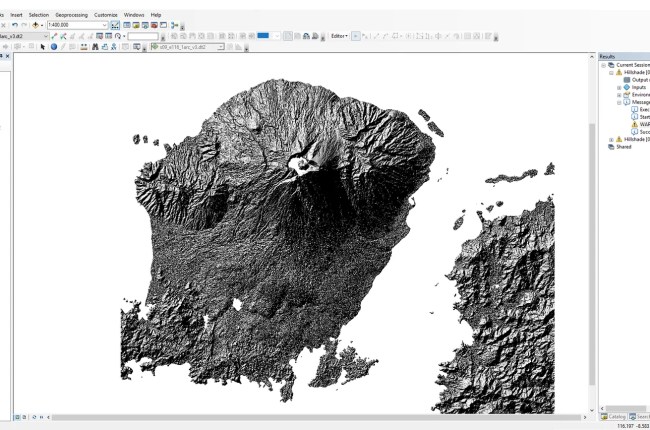Screen dimensions: 650x430
Task: Click the Undo arrow icon
Action: tap(15, 25)
